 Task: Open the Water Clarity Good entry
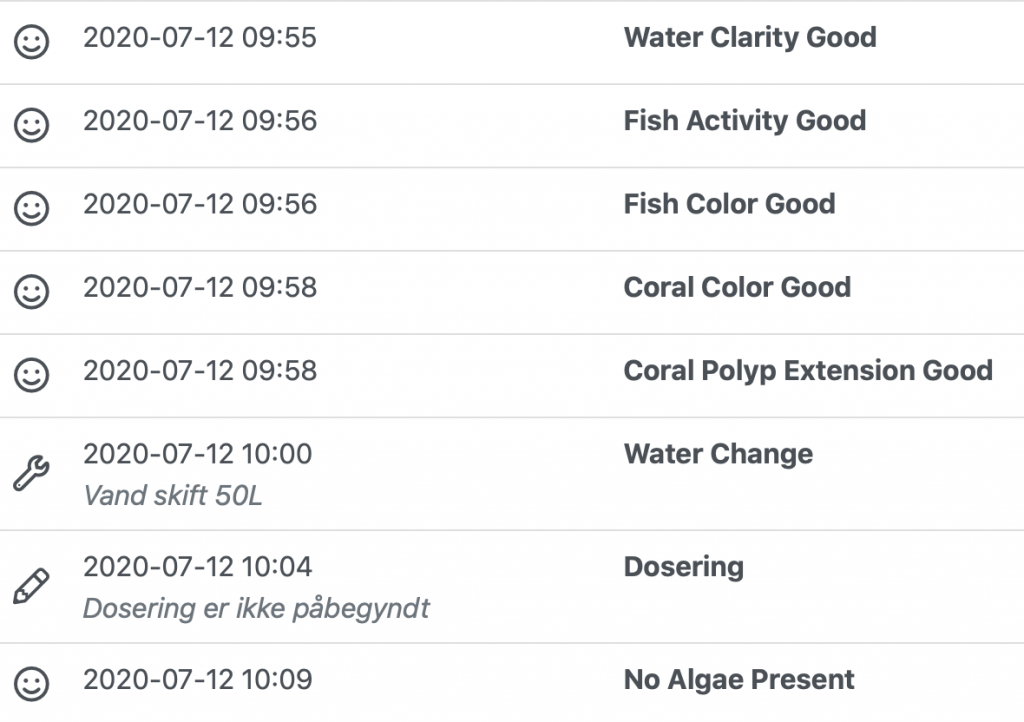(x=749, y=38)
